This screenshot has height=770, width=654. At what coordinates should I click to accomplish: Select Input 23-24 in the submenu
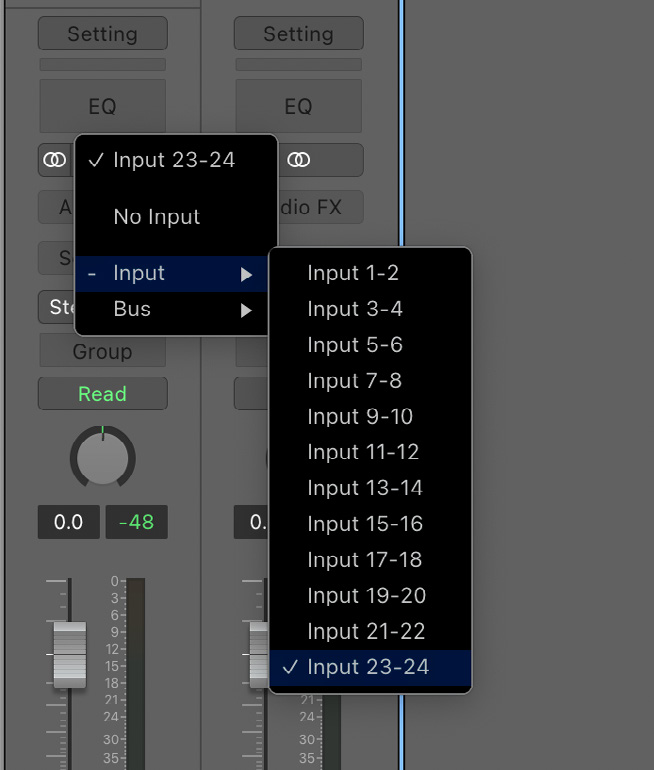pyautogui.click(x=370, y=667)
